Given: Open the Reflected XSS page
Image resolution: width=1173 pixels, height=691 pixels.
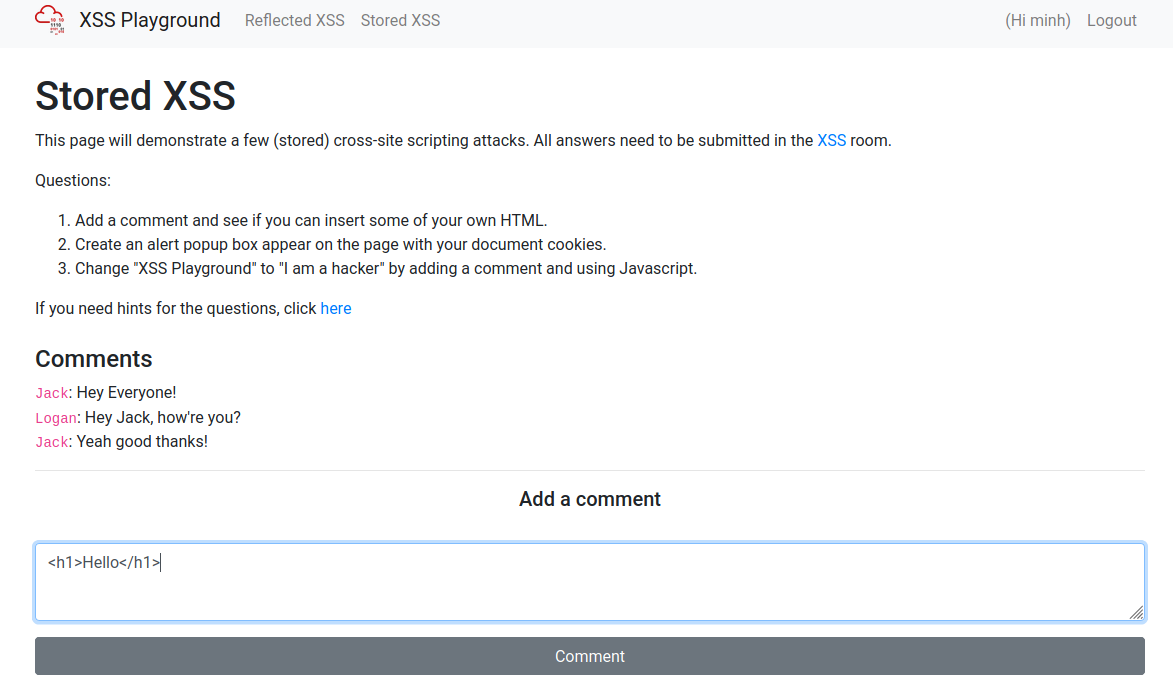Looking at the screenshot, I should [294, 20].
